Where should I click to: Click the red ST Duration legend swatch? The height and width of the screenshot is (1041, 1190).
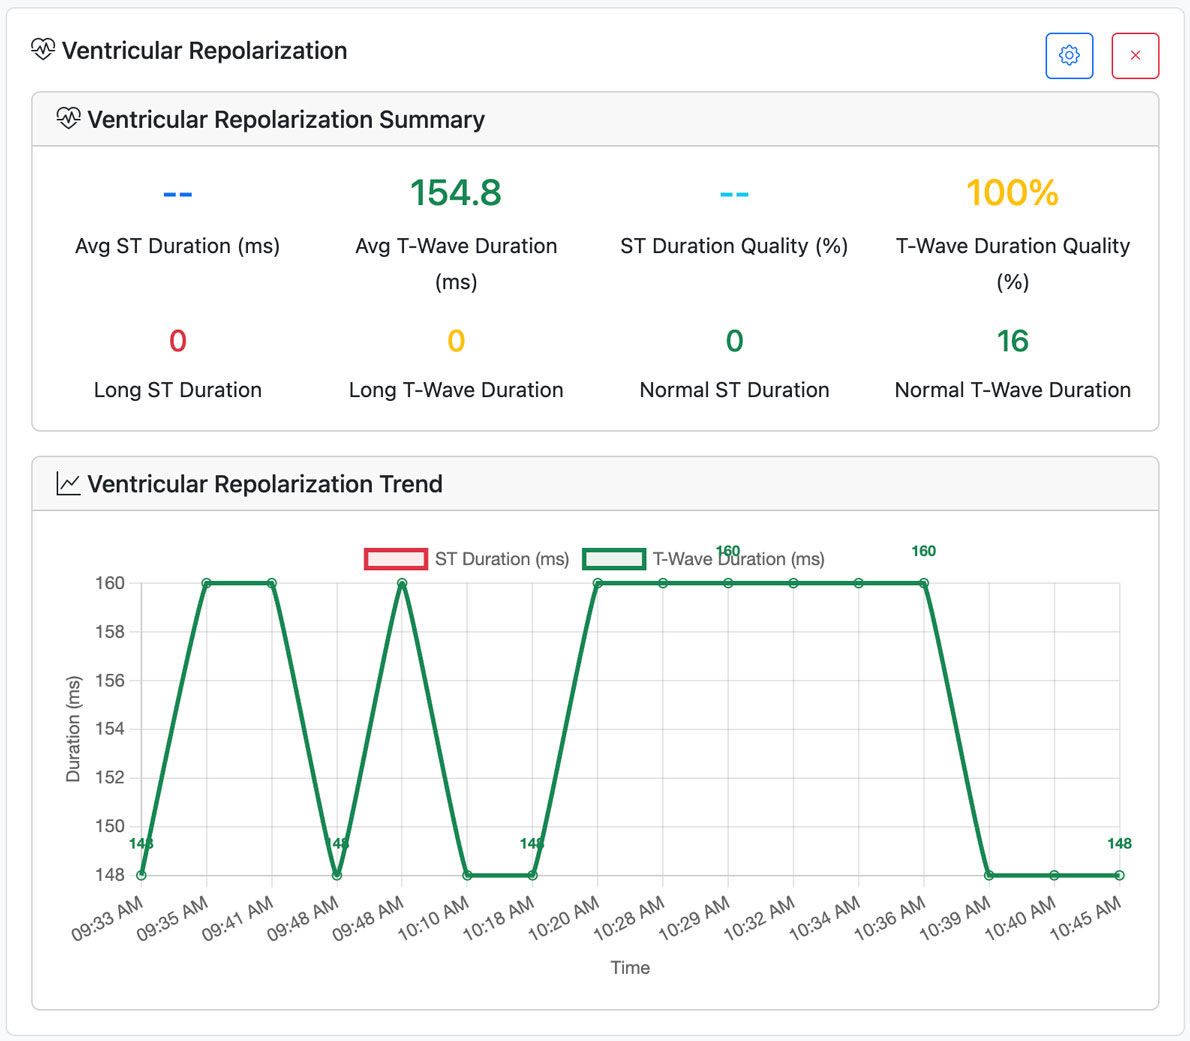coord(395,559)
